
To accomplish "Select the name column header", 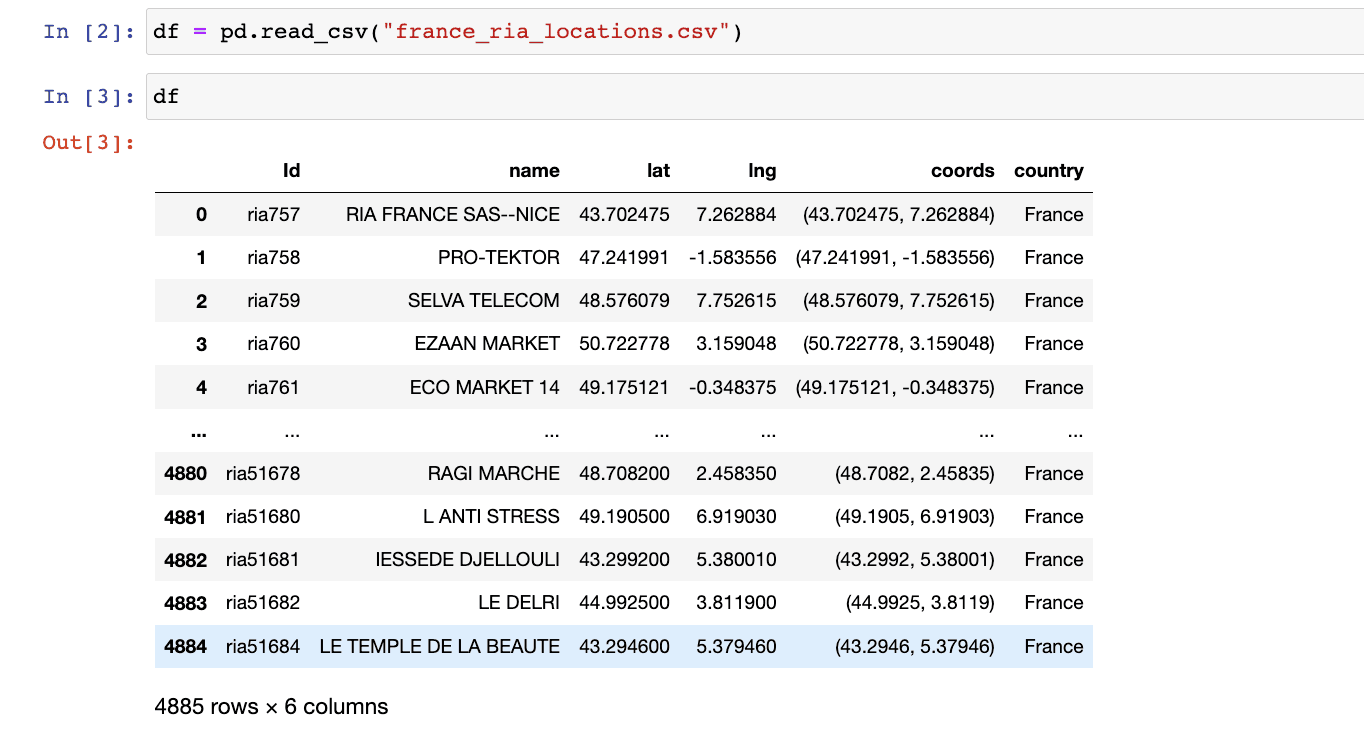I will tap(534, 171).
